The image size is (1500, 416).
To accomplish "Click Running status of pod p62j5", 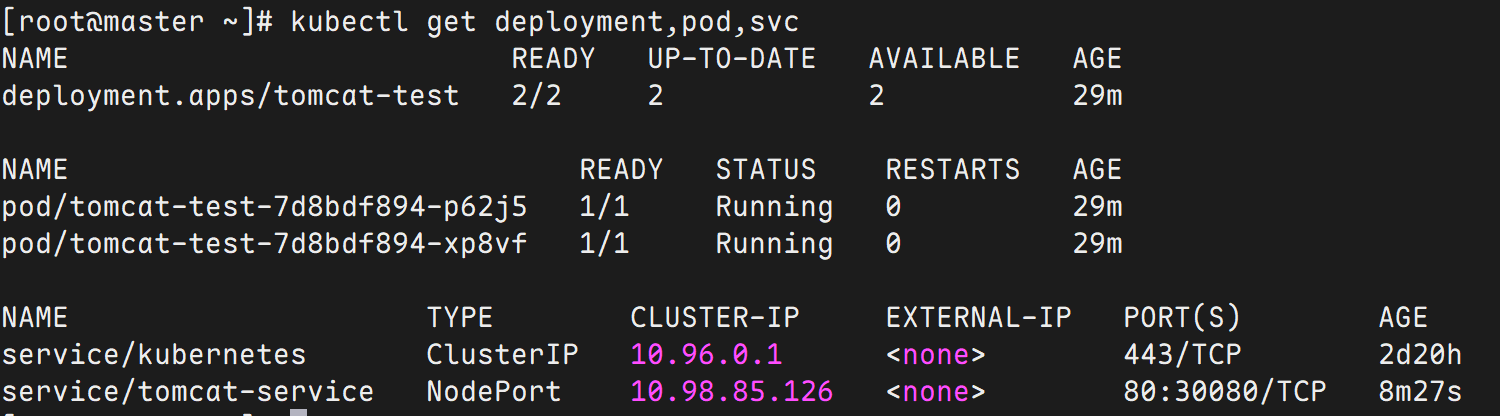I will 774,207.
